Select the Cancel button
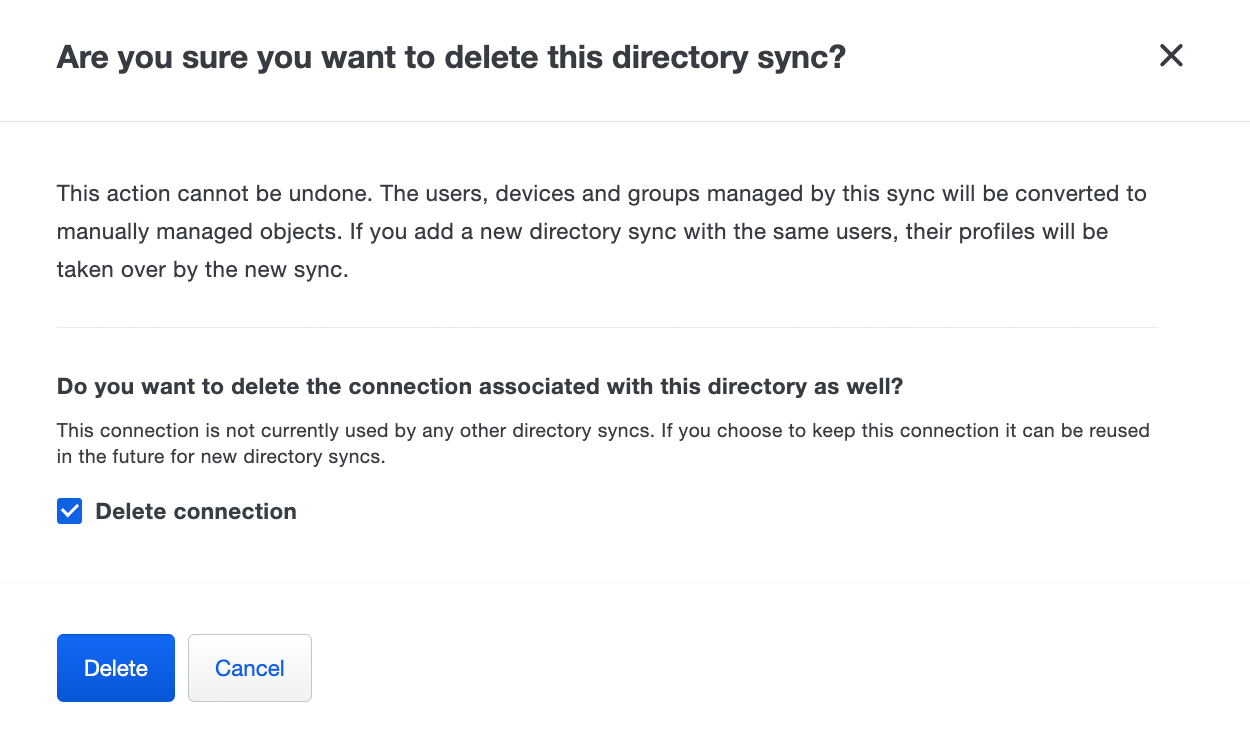 click(249, 667)
